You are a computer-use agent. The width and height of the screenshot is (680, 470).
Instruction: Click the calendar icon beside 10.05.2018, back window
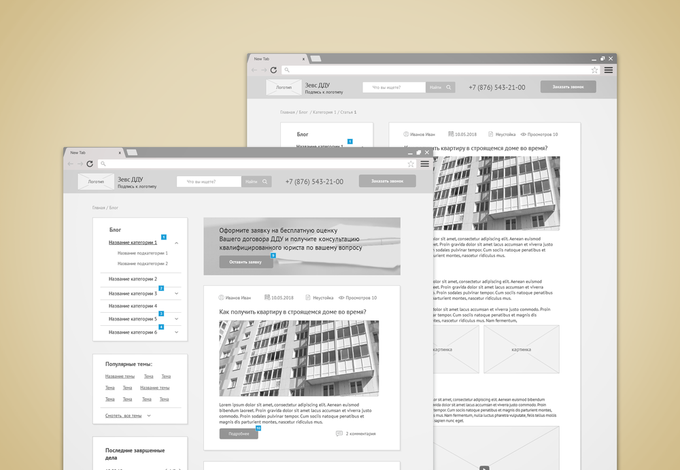[451, 134]
